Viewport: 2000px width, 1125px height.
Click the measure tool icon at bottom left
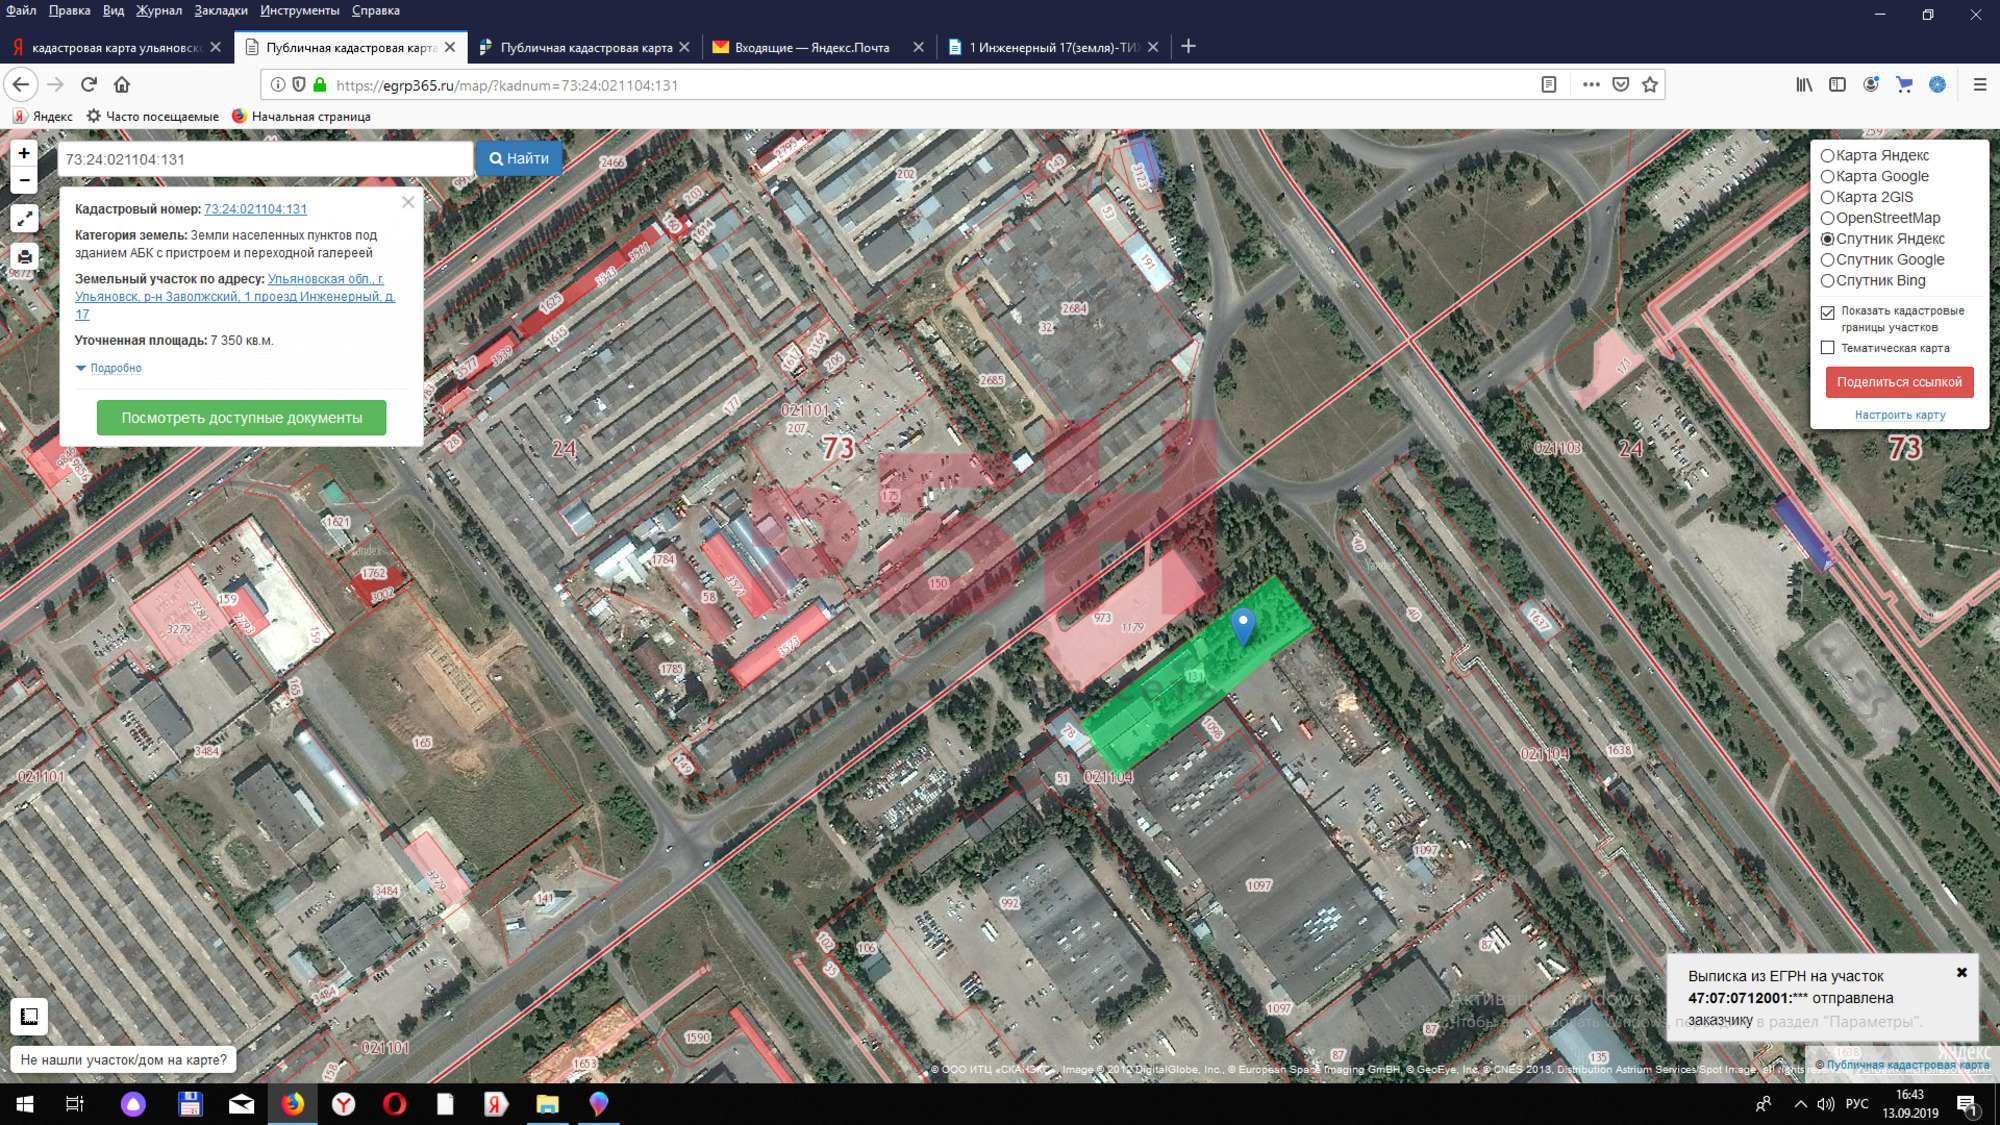point(29,1016)
